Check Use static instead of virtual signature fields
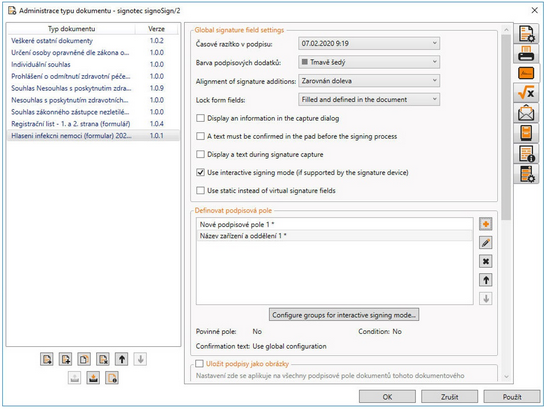This screenshot has height=409, width=547. [x=200, y=191]
